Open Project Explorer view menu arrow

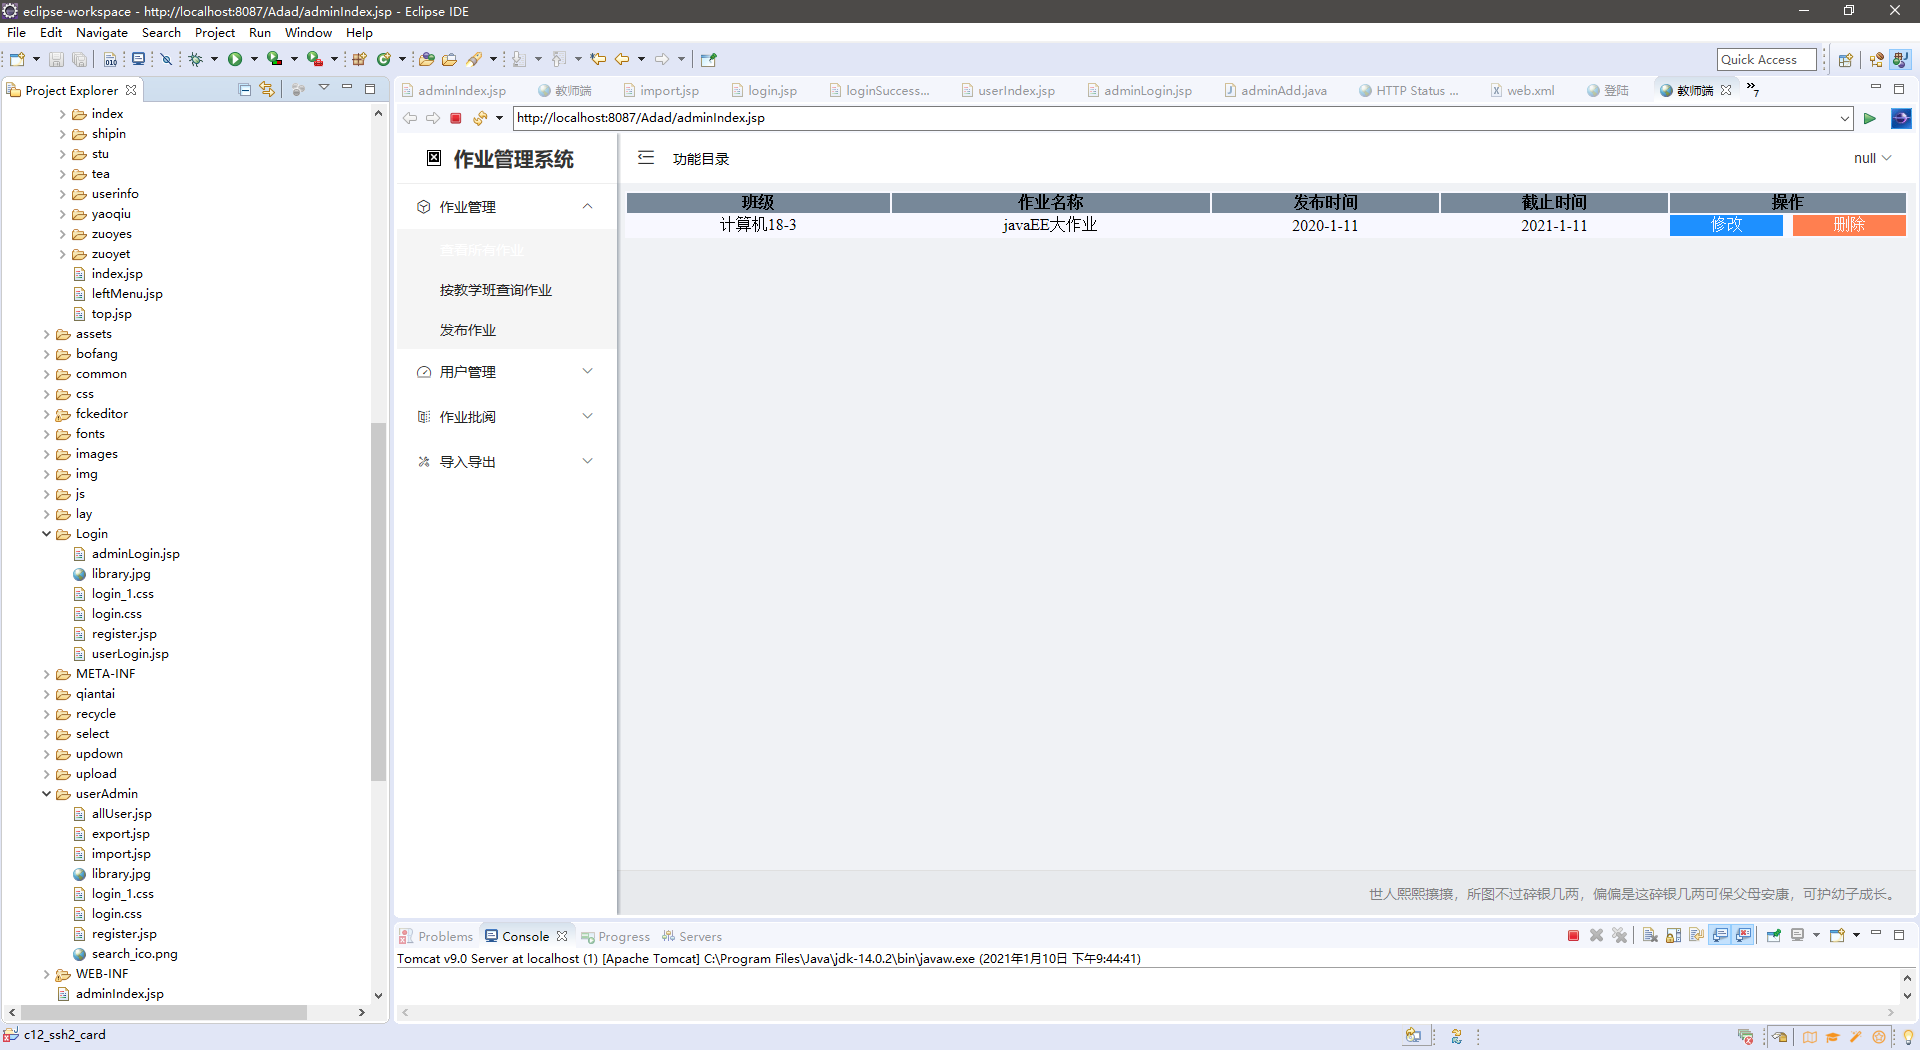[x=324, y=89]
